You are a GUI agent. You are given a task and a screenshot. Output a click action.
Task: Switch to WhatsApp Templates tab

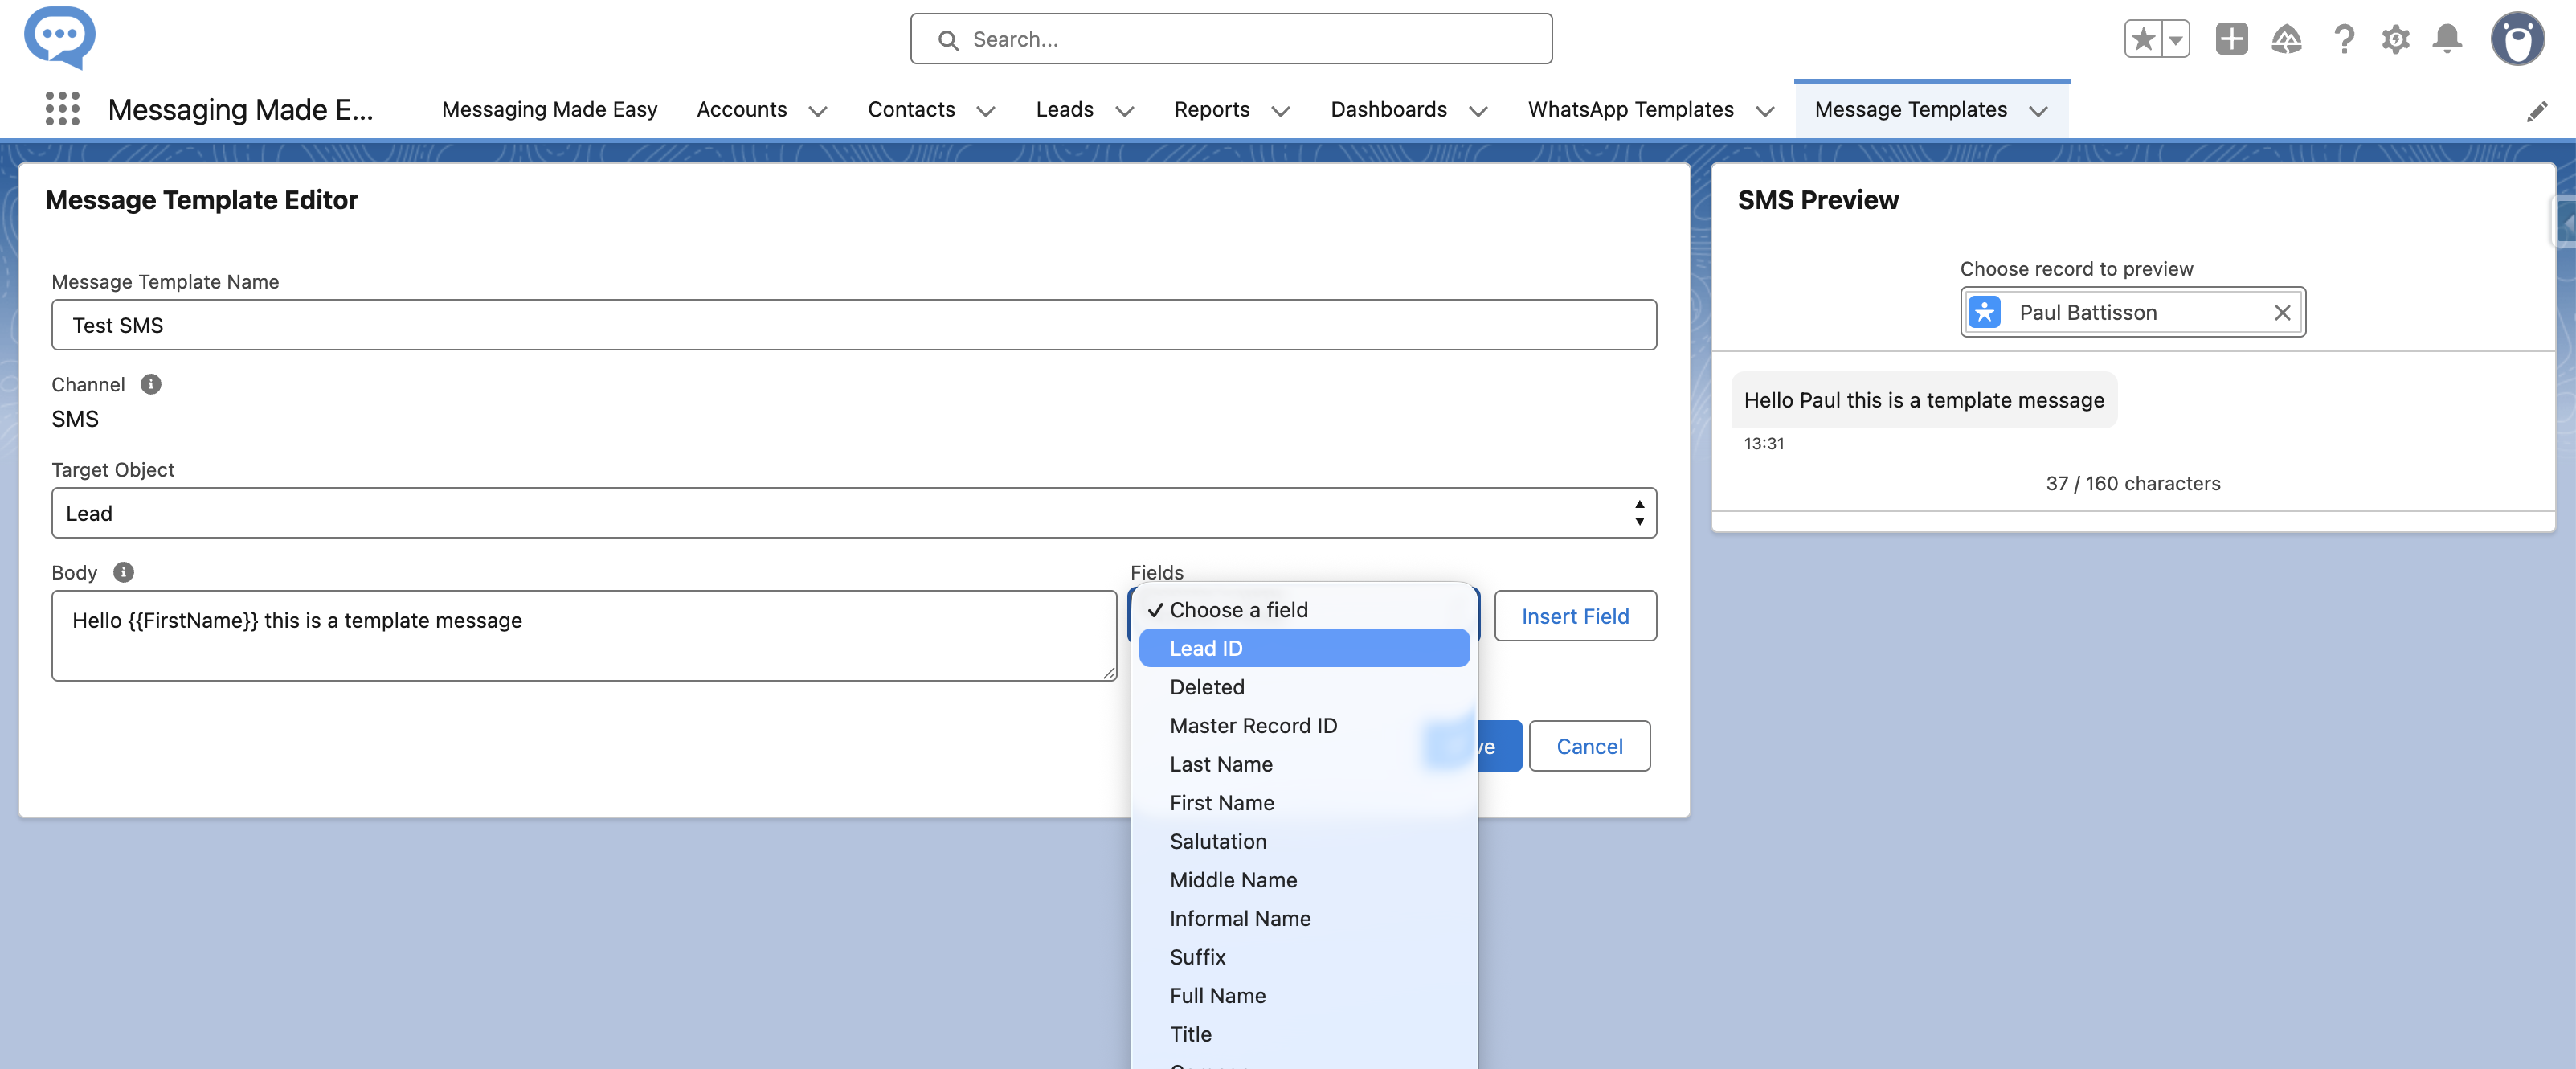(x=1630, y=109)
